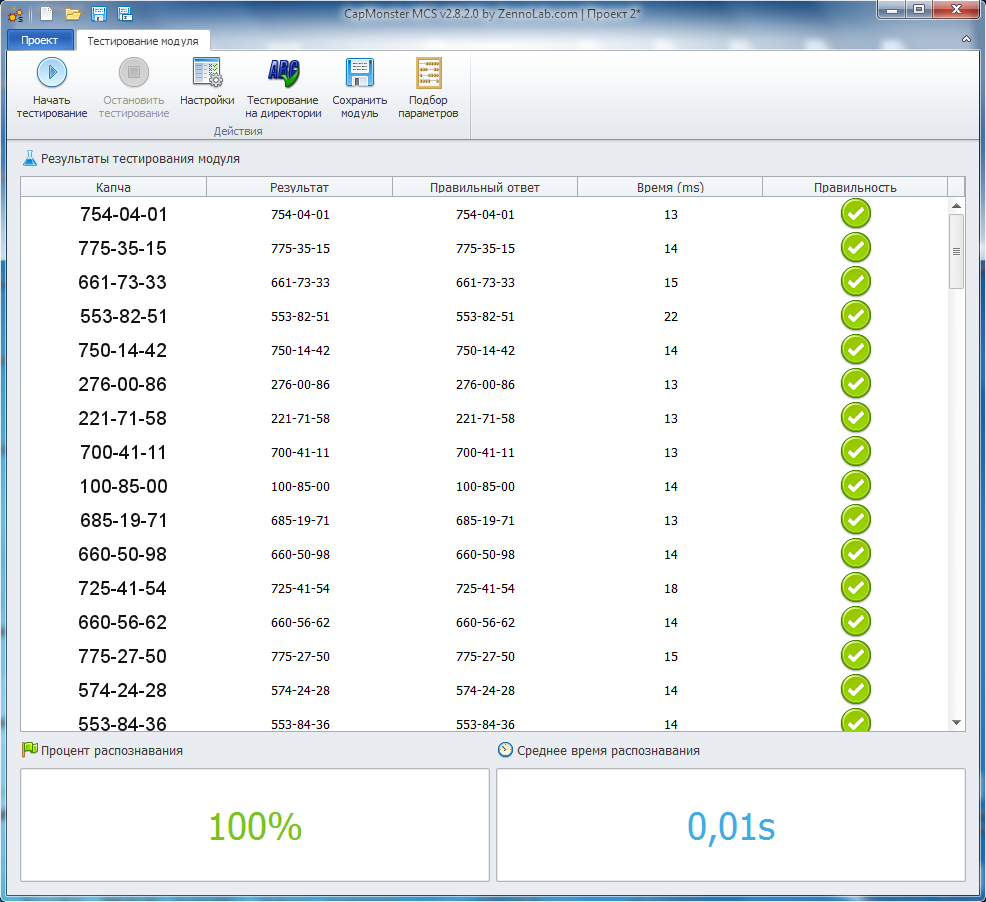
Task: Switch to the Проект tab
Action: pyautogui.click(x=40, y=41)
